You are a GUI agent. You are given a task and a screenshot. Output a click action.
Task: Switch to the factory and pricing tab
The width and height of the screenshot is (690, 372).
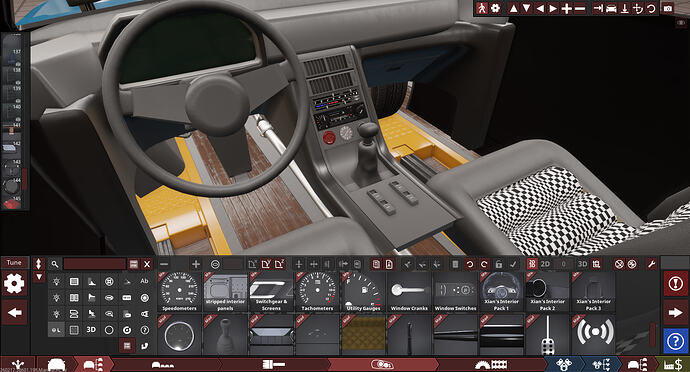[673, 365]
